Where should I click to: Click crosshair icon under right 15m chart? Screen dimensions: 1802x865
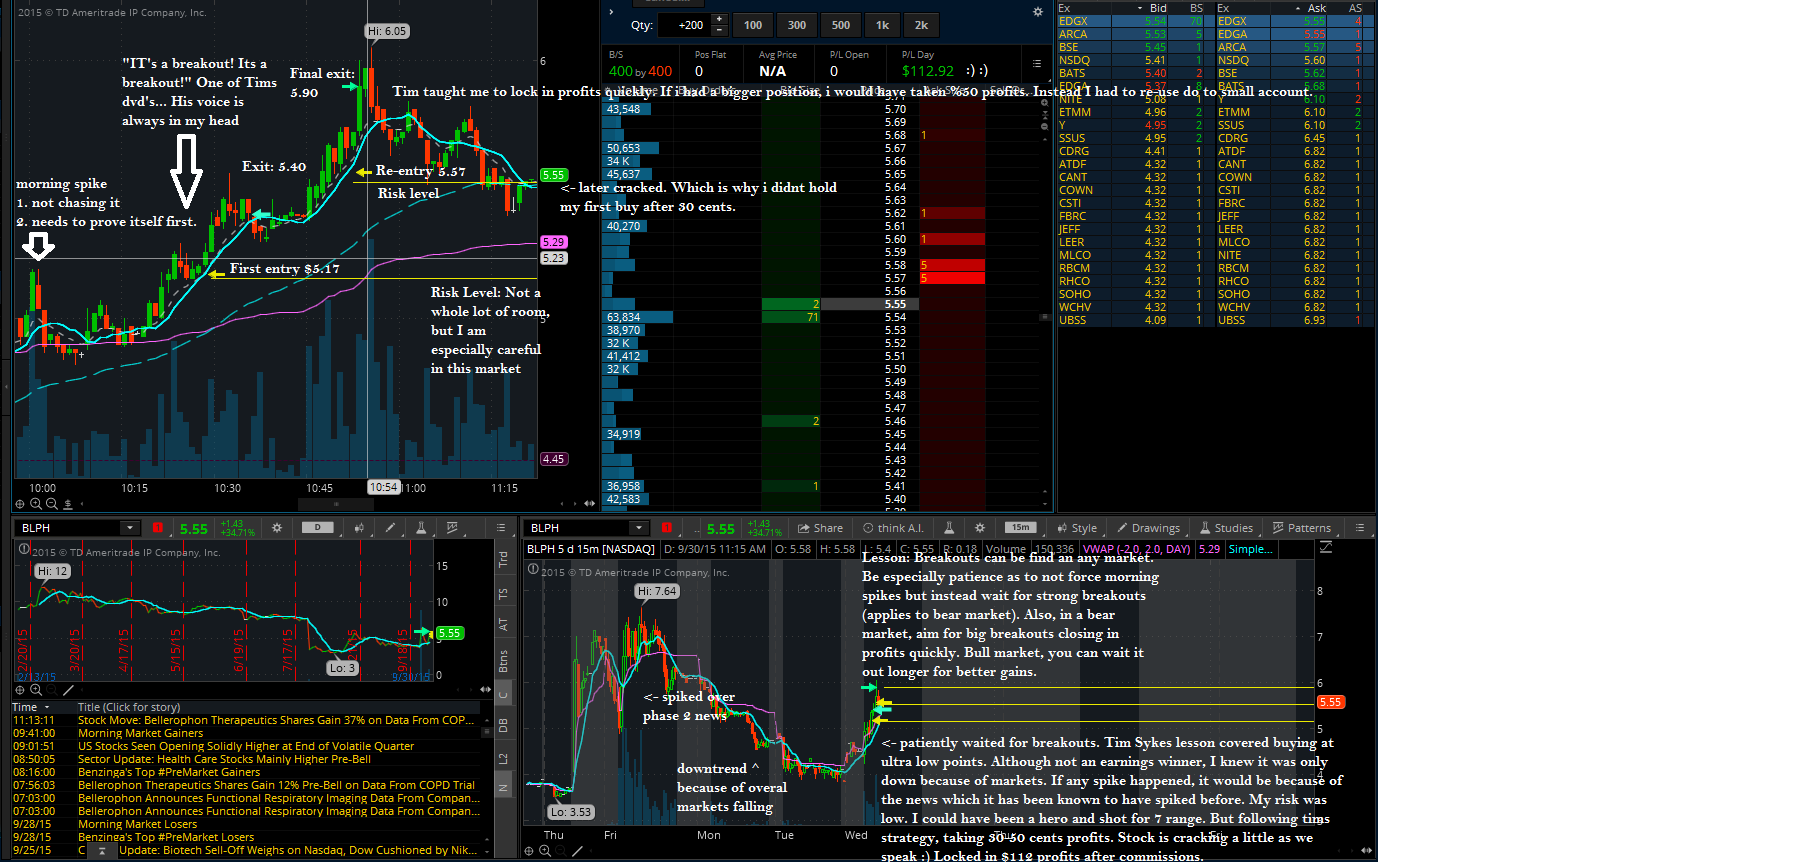[529, 851]
